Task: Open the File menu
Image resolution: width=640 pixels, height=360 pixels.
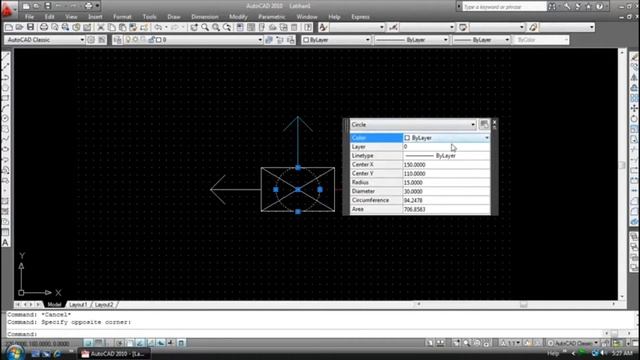Action: tap(29, 17)
